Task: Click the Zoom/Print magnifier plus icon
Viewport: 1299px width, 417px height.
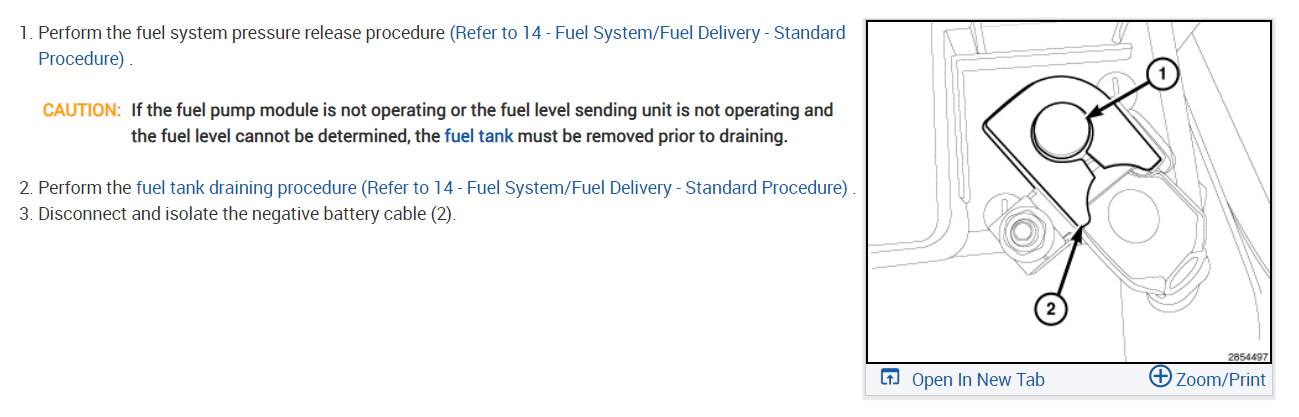Action: click(x=1160, y=377)
